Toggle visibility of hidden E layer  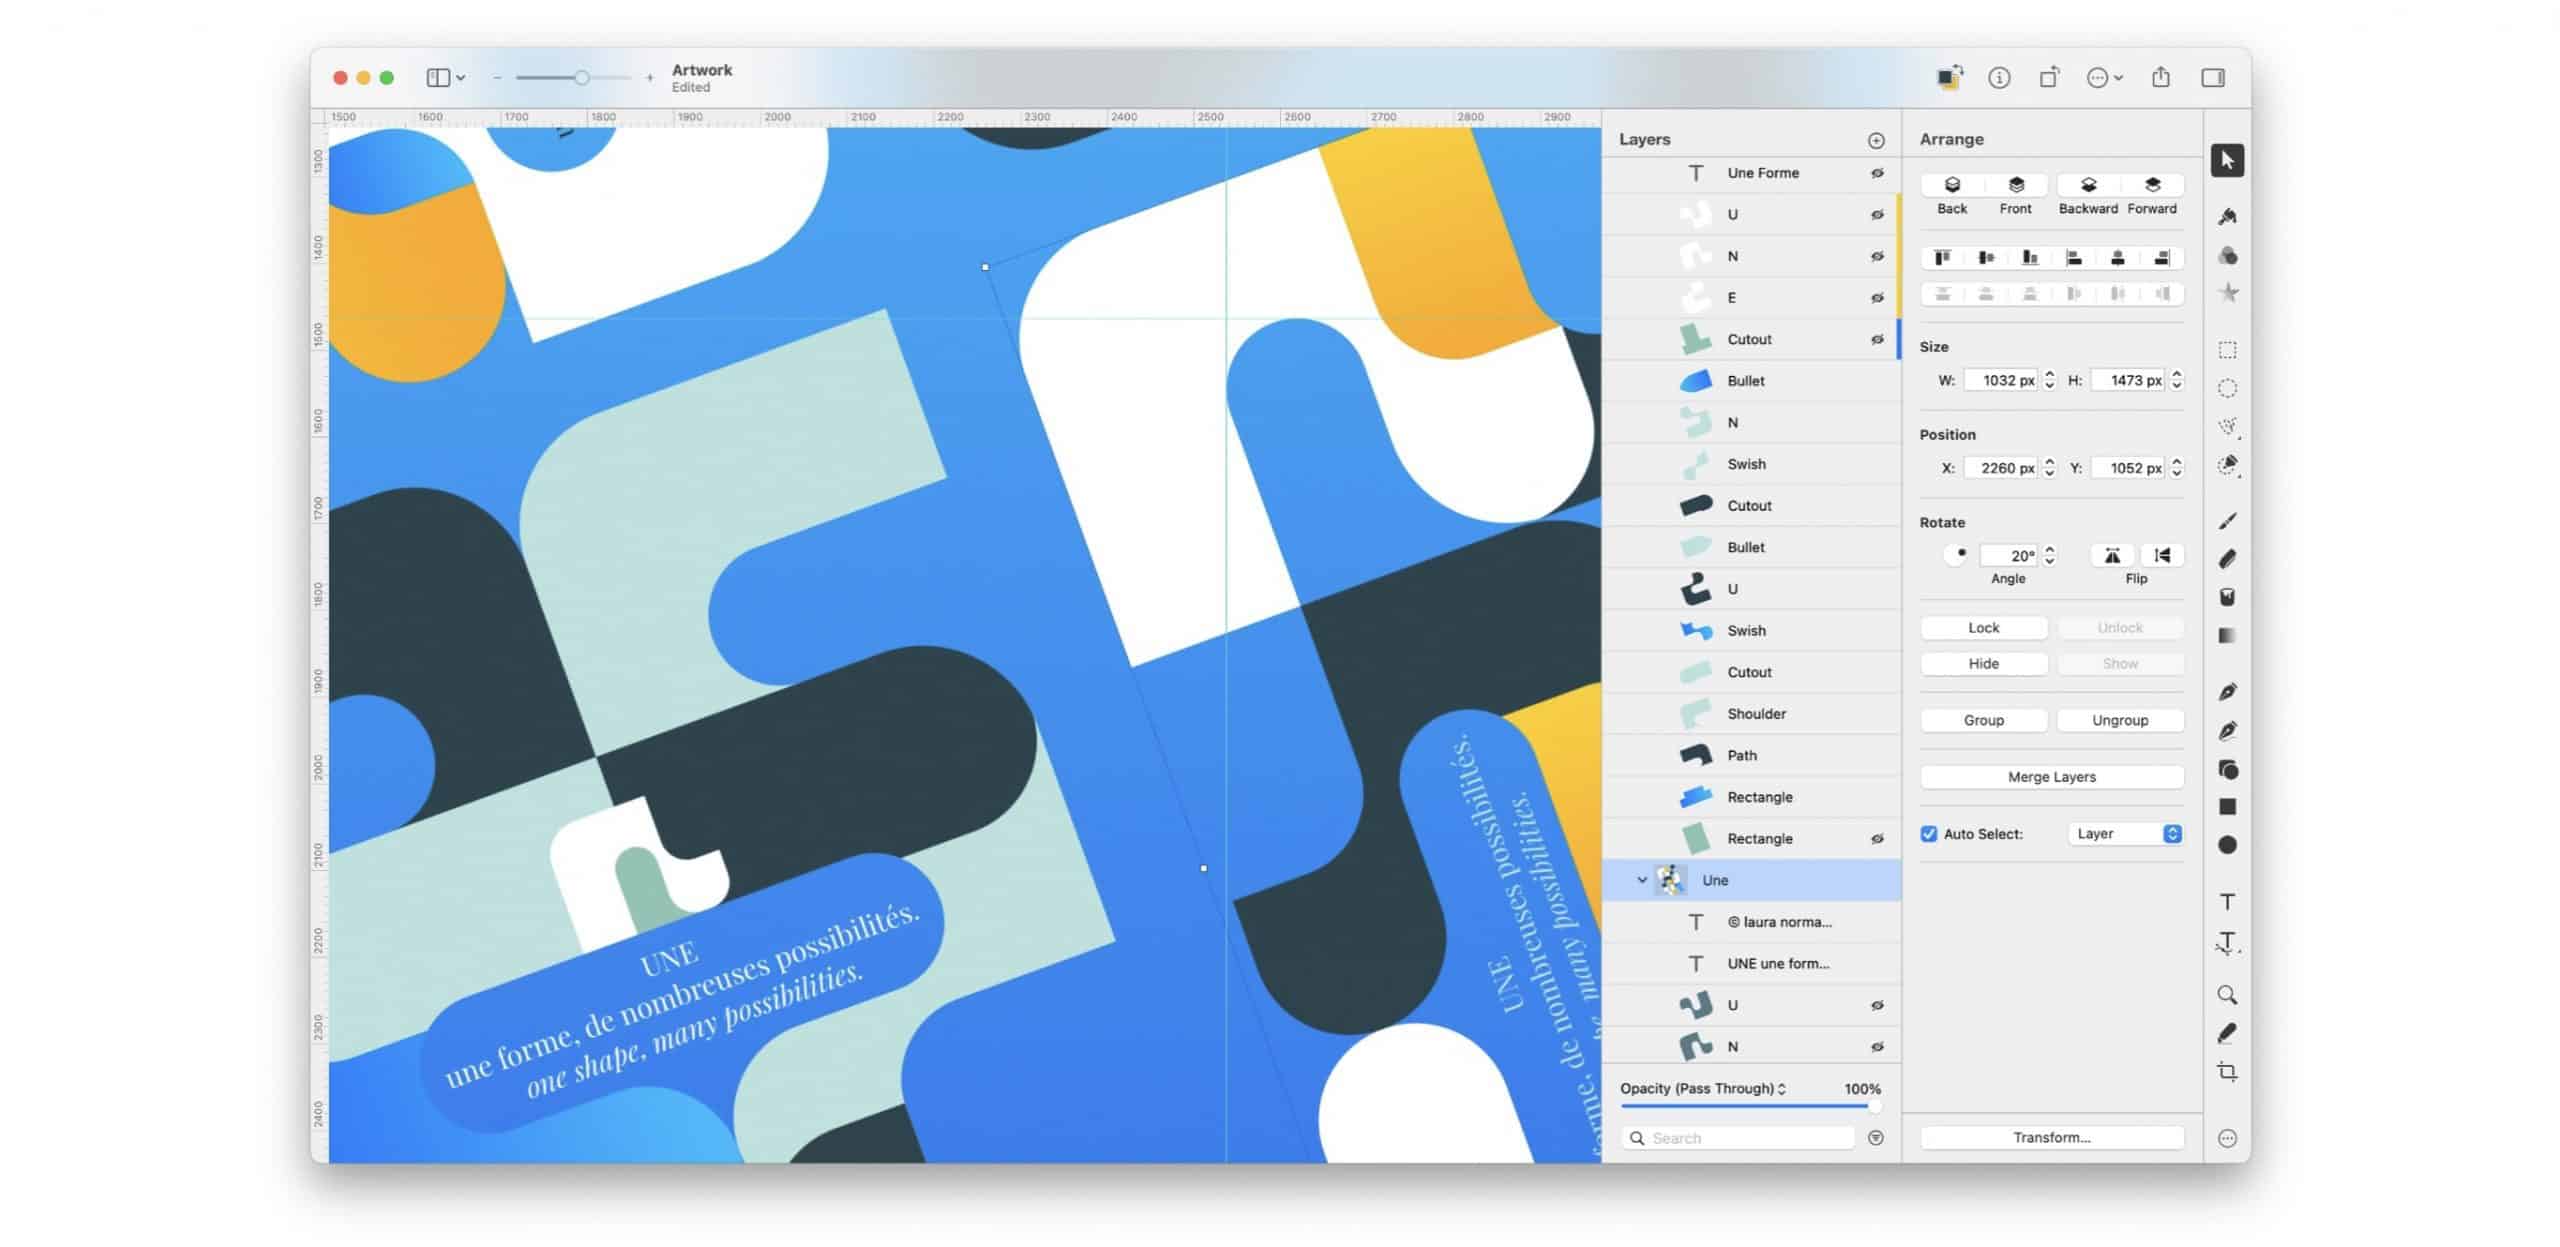[x=1877, y=298]
